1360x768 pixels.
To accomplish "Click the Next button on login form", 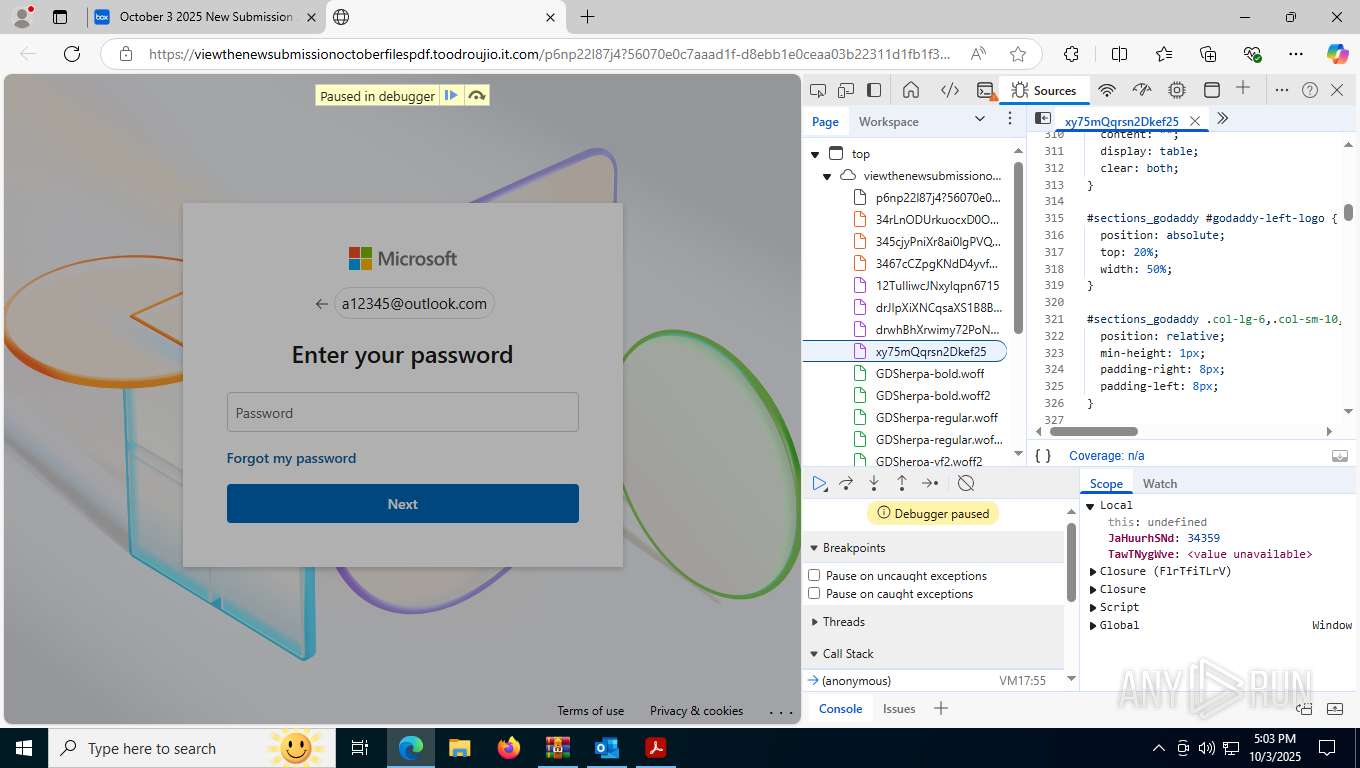I will pos(402,504).
